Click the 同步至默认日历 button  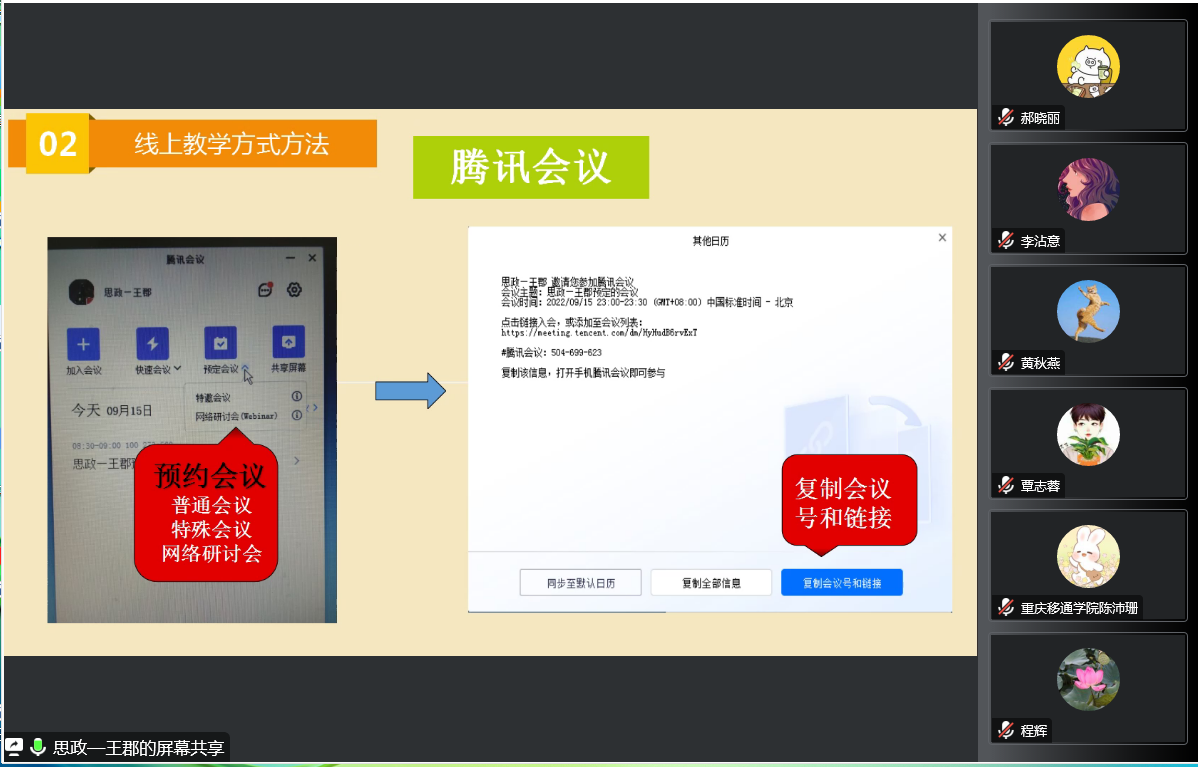coord(580,582)
